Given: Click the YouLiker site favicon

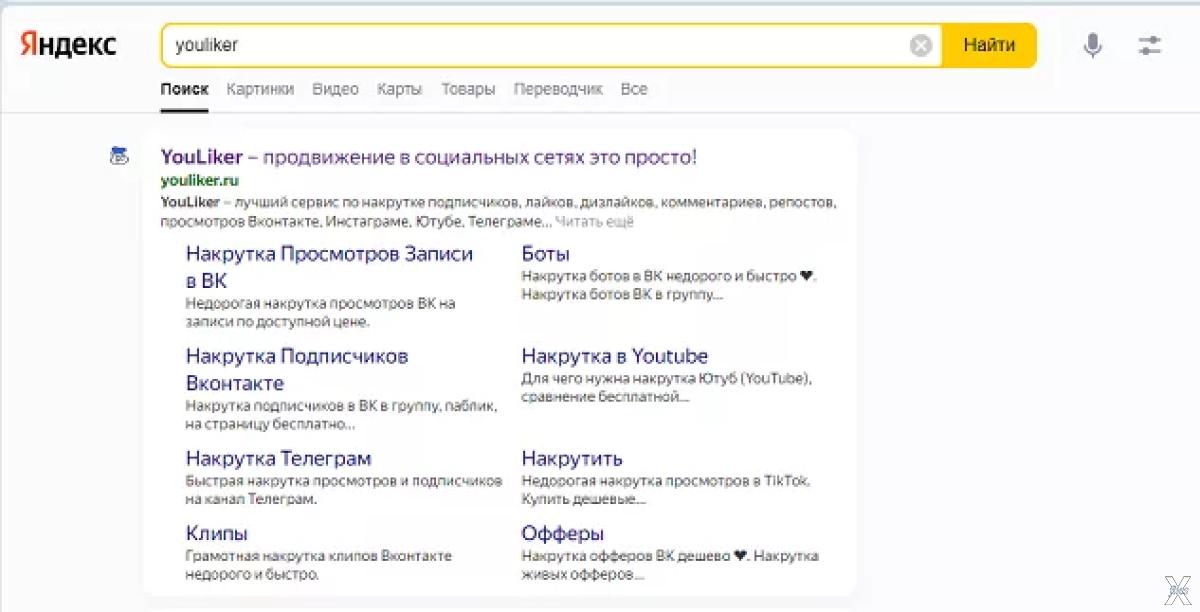Looking at the screenshot, I should pyautogui.click(x=119, y=156).
